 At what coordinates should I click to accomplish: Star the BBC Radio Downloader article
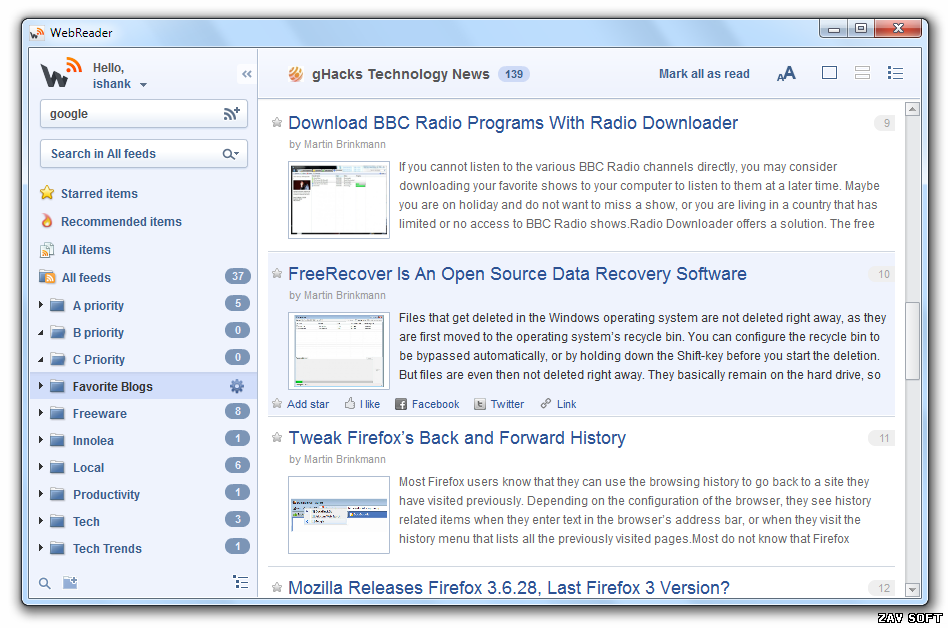(x=277, y=123)
